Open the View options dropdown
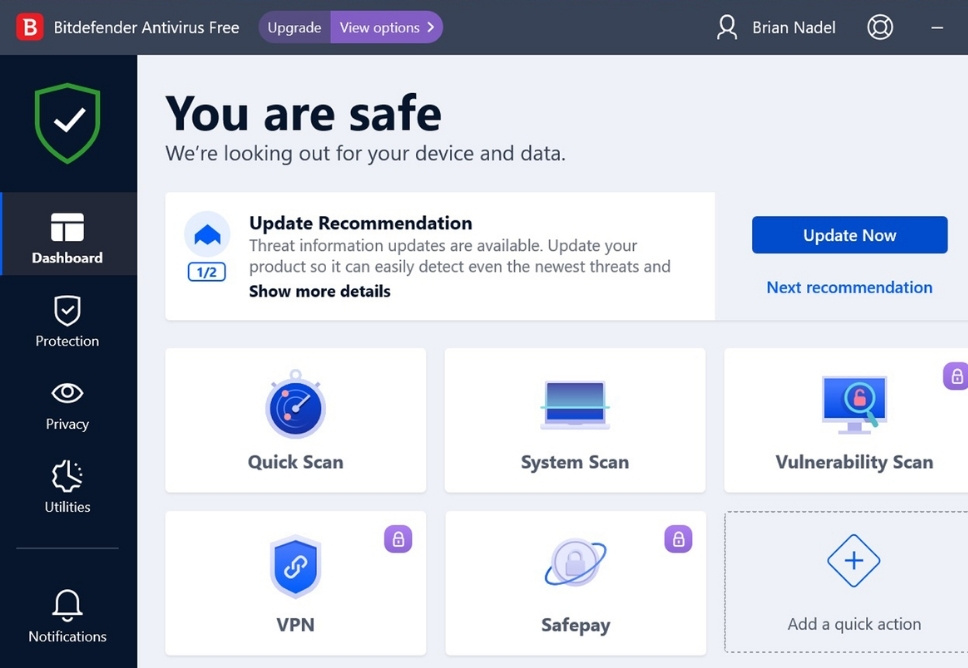This screenshot has height=668, width=968. (x=387, y=27)
